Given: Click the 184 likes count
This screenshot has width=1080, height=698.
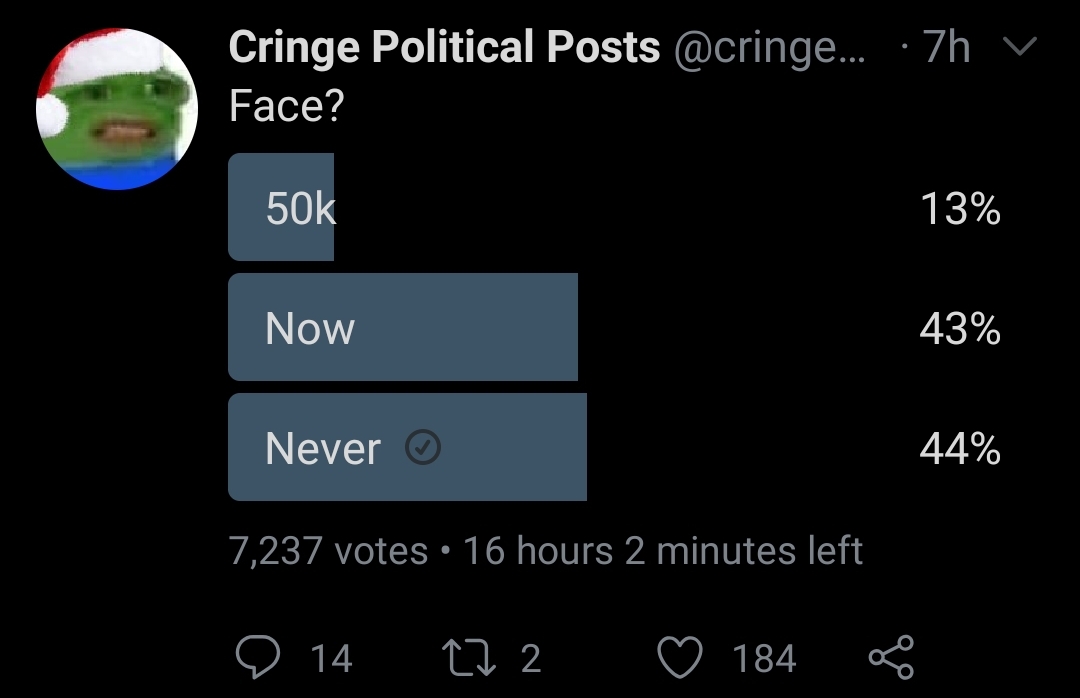Looking at the screenshot, I should tap(764, 658).
